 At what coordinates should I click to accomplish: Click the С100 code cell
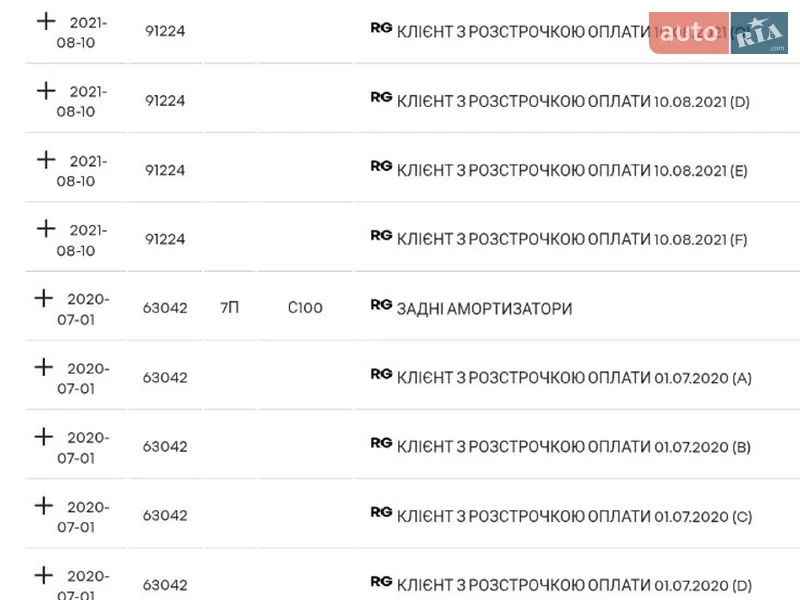[305, 308]
